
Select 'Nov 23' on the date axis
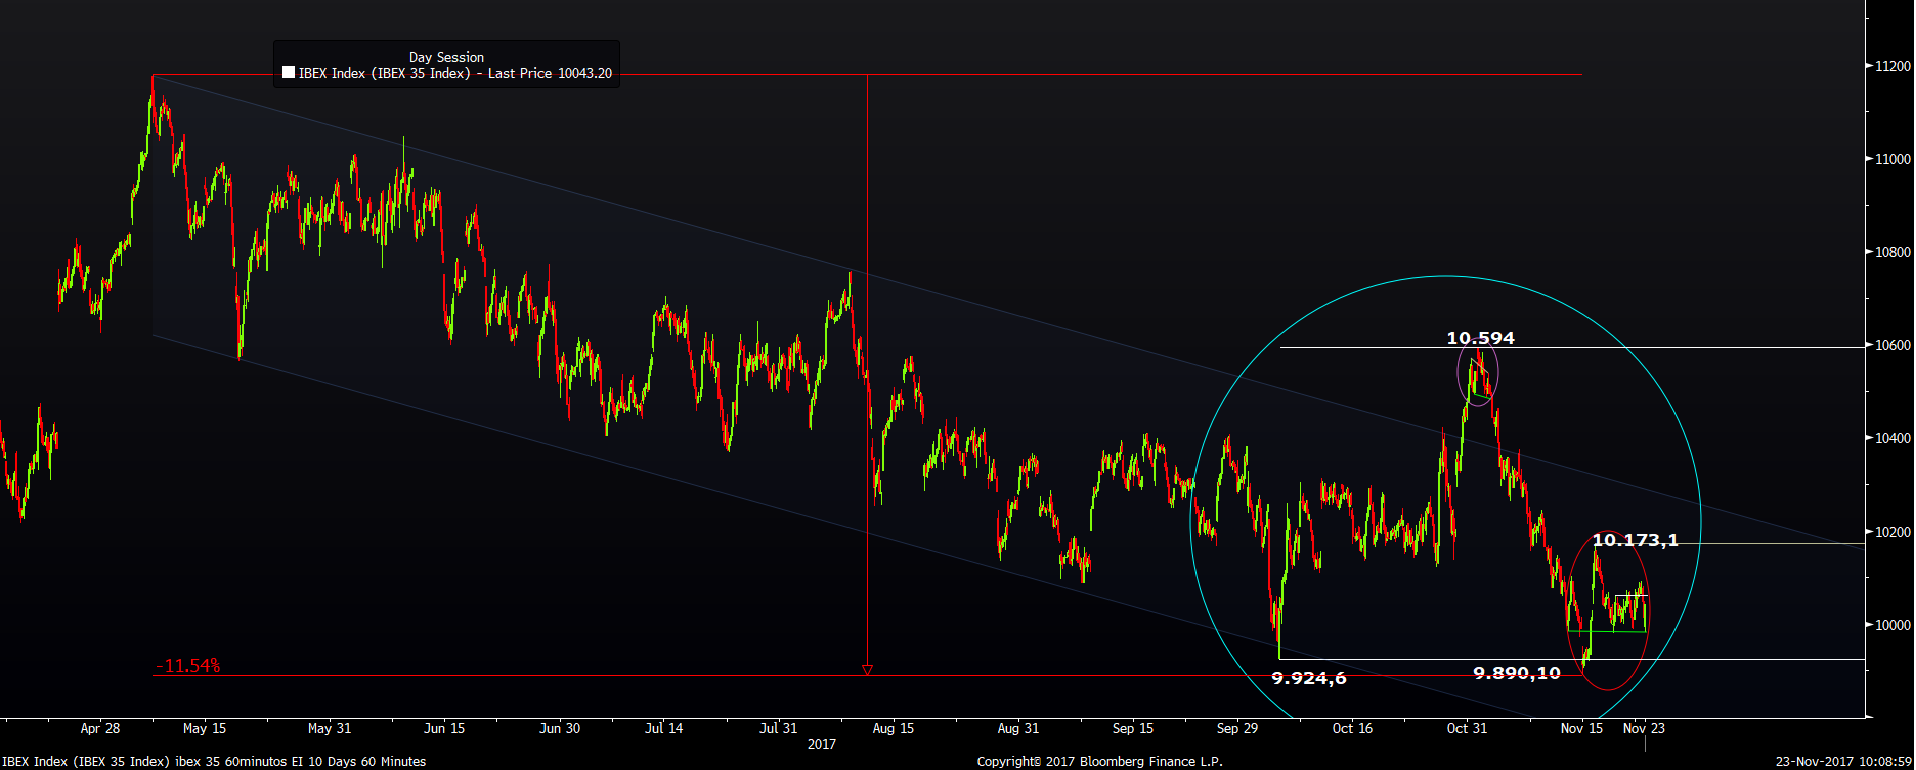point(1643,728)
